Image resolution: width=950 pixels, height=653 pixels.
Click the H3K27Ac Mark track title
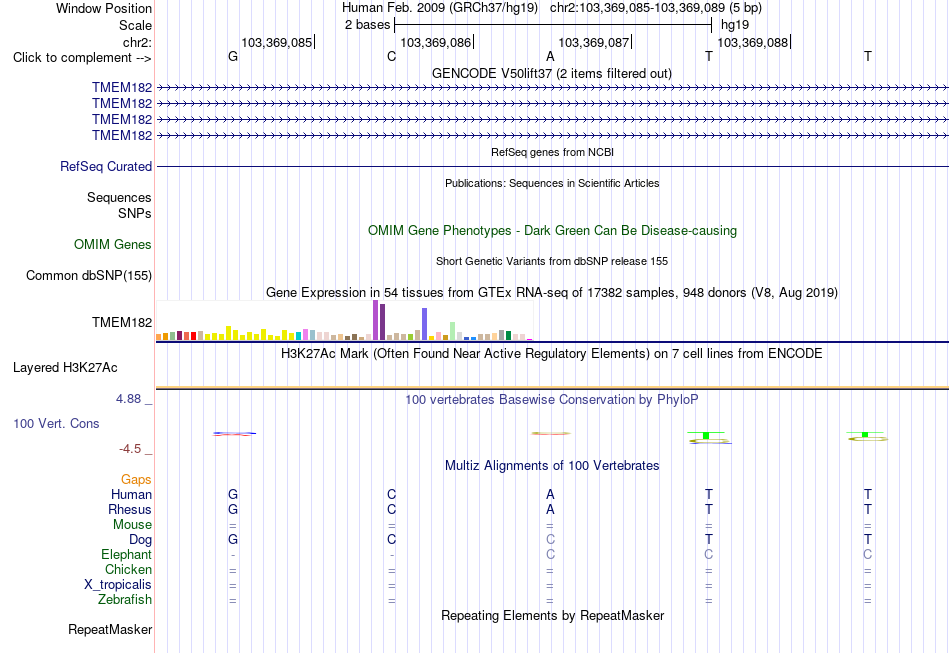551,353
